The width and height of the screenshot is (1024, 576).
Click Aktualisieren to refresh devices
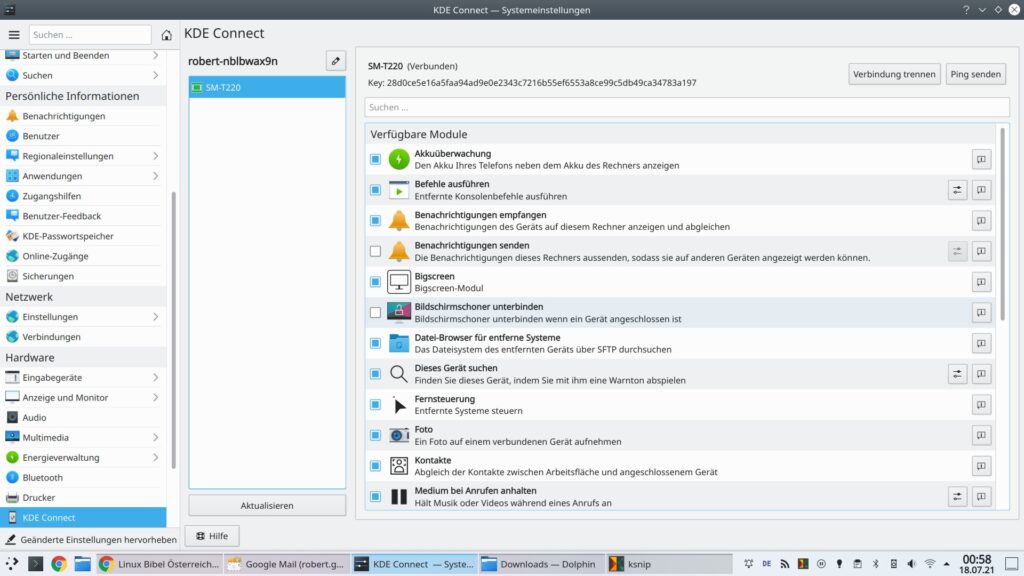click(267, 505)
